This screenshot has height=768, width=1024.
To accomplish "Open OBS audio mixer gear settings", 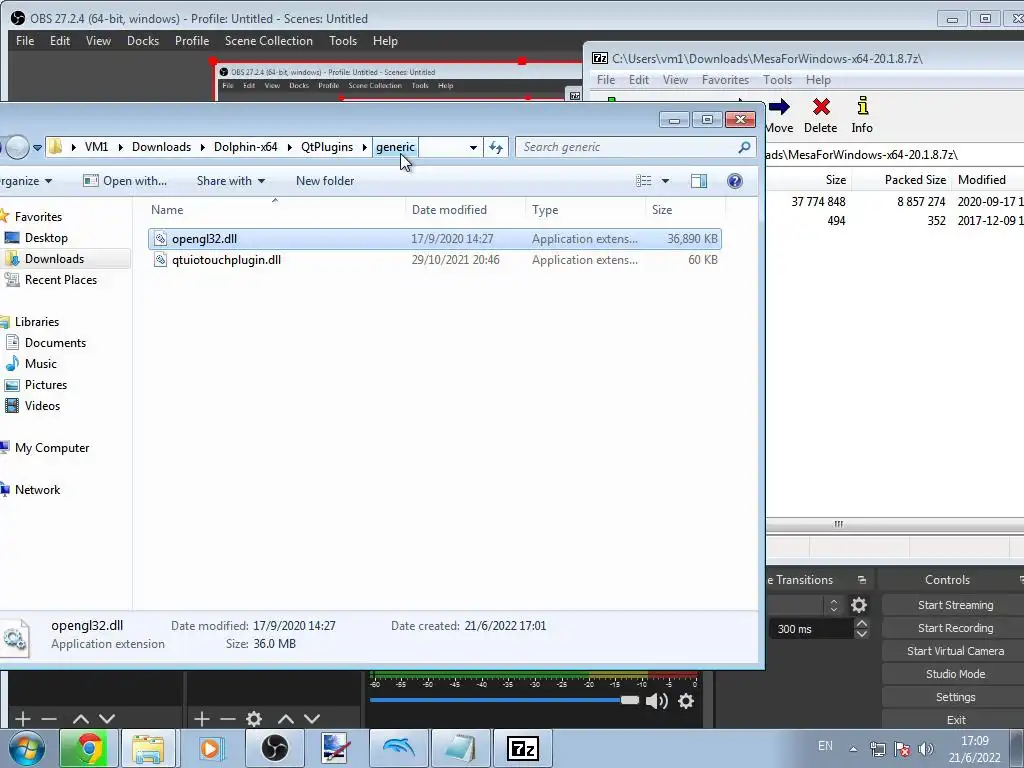I will tap(686, 701).
